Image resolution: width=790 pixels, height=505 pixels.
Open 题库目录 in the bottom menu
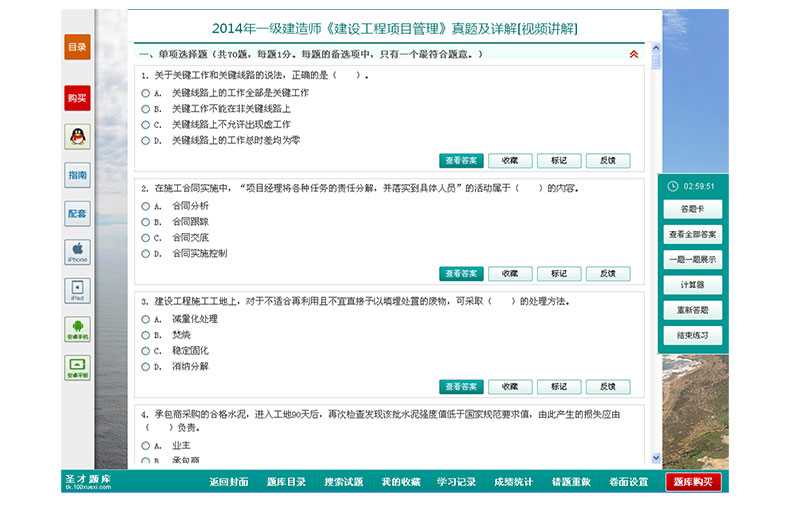tap(286, 482)
